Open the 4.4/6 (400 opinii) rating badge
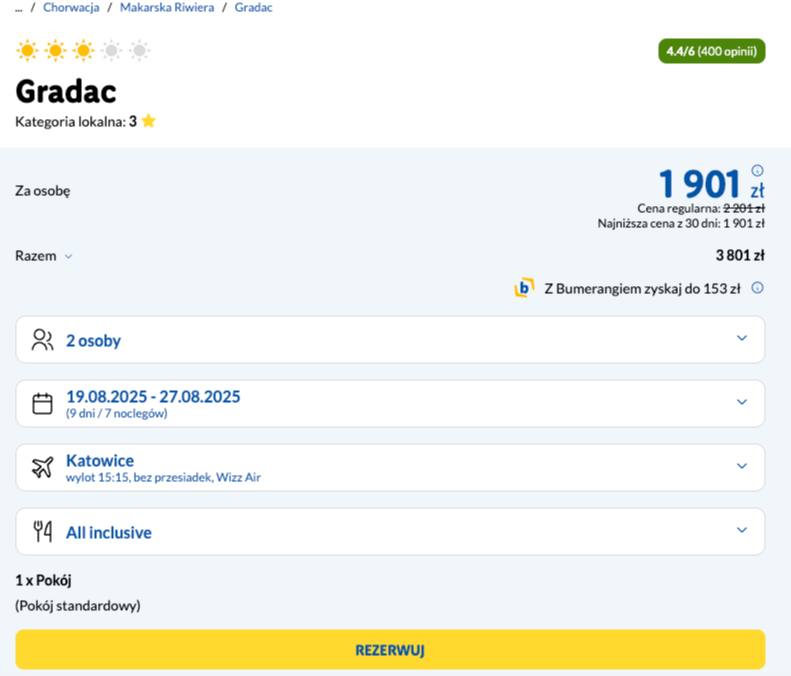Screen dimensions: 791x676 [711, 51]
